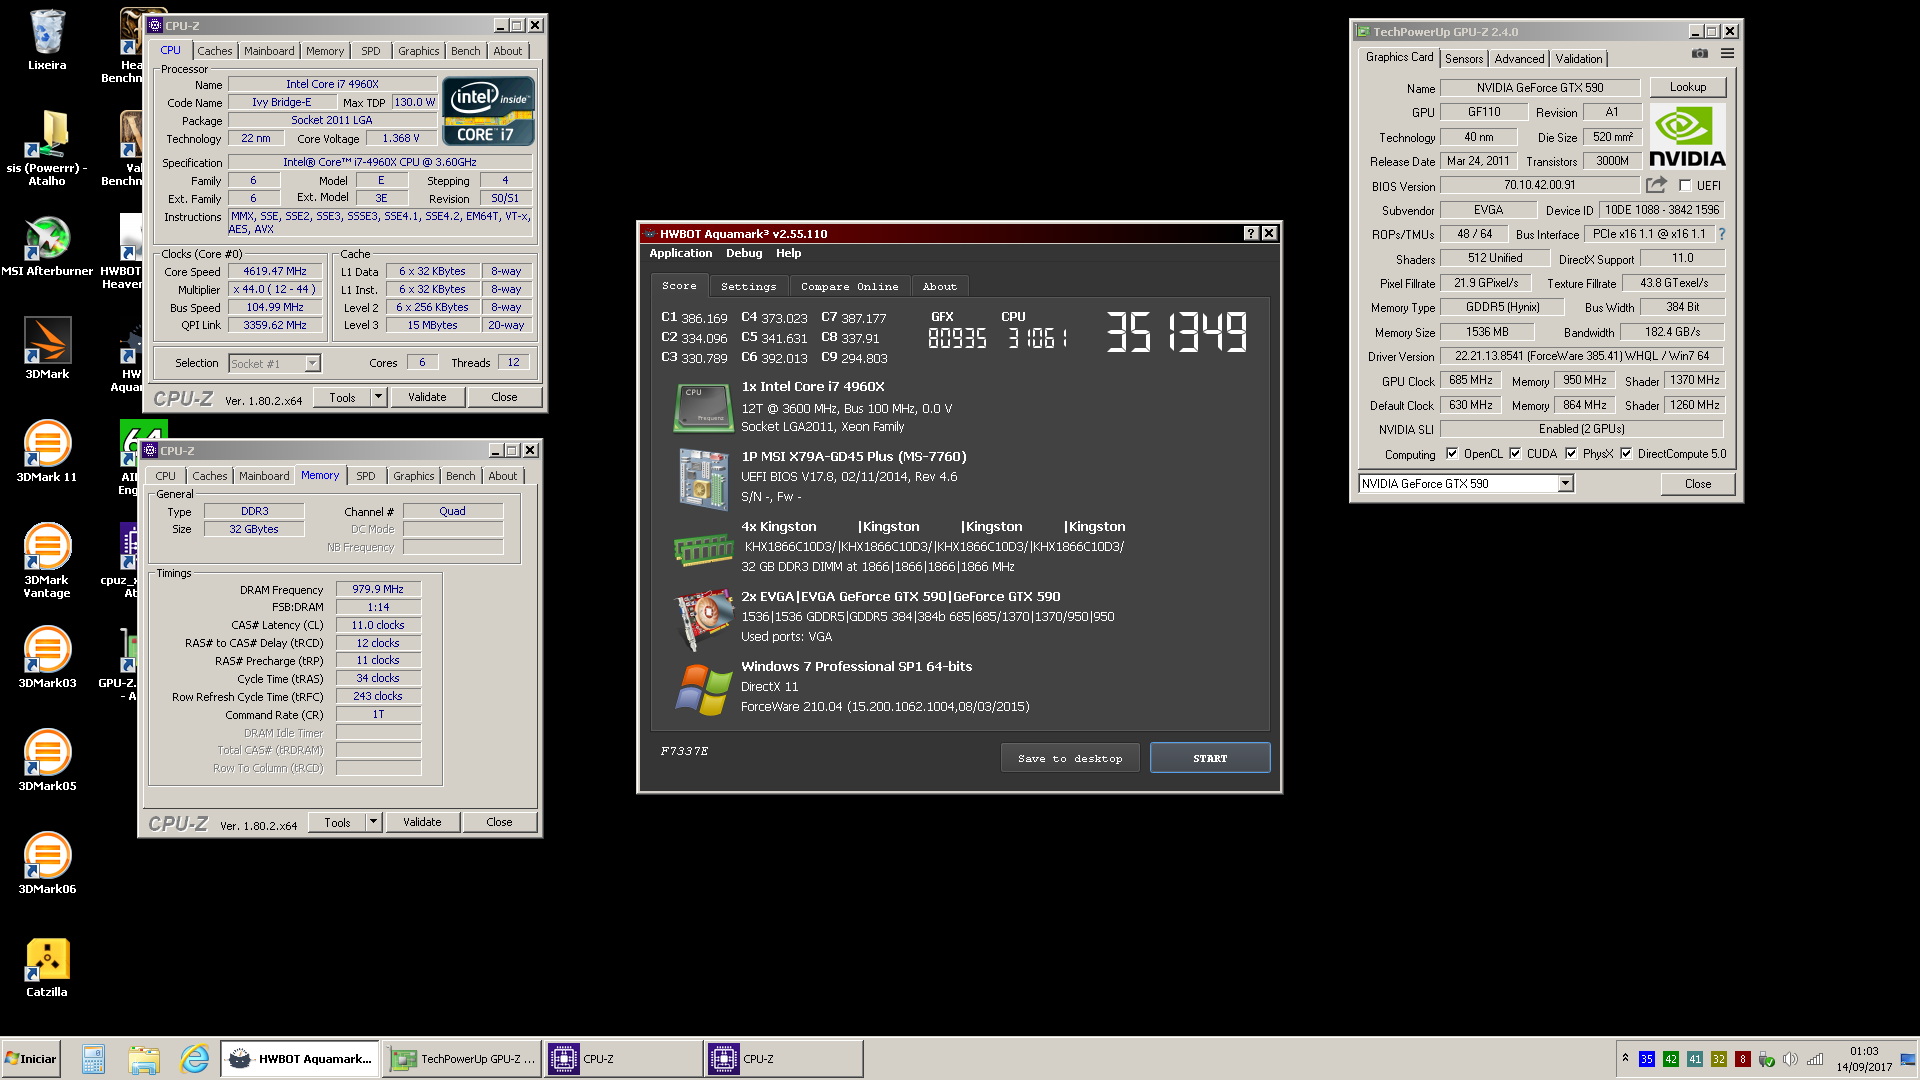1920x1080 pixels.
Task: Click the blue 35 temperature tray icon
Action: click(1647, 1059)
